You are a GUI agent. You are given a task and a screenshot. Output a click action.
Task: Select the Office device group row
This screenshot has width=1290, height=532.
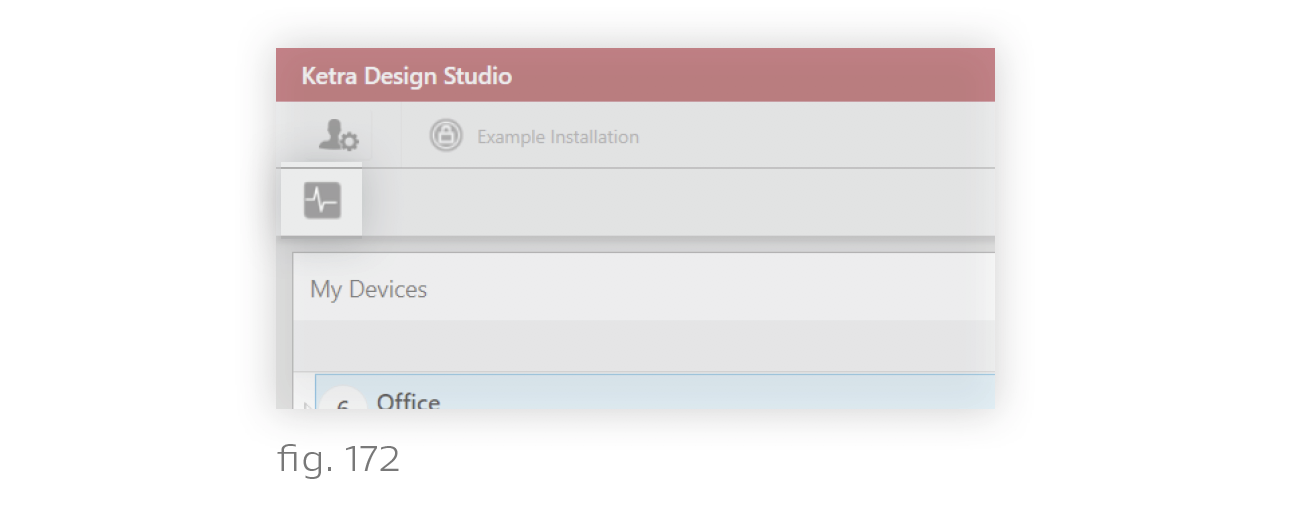[655, 392]
